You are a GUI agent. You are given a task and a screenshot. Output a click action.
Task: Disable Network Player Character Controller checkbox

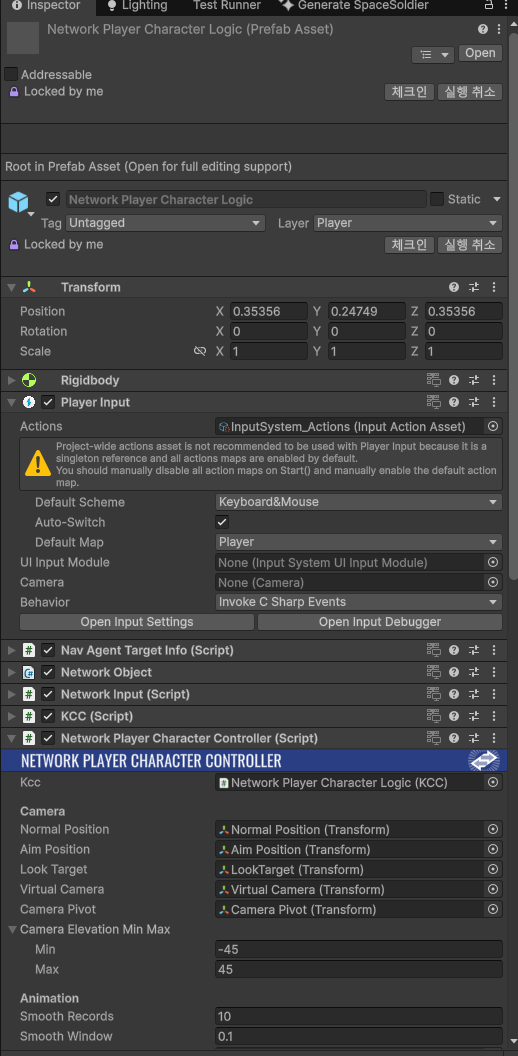coord(48,738)
